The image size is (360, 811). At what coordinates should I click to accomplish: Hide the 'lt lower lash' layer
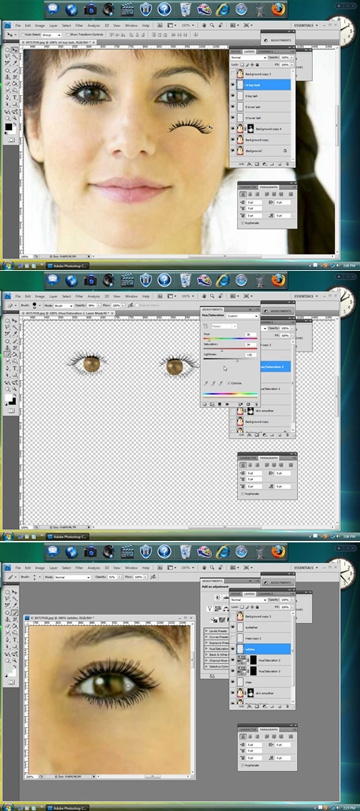click(x=233, y=107)
